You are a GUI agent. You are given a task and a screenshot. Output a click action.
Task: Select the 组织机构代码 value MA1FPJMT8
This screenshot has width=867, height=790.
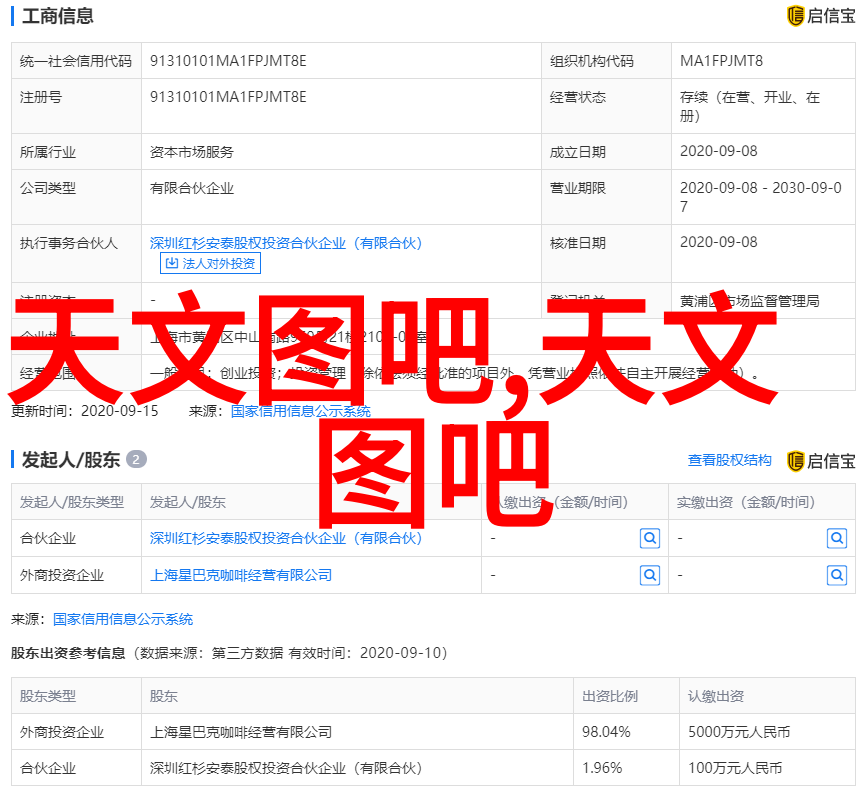pos(721,61)
